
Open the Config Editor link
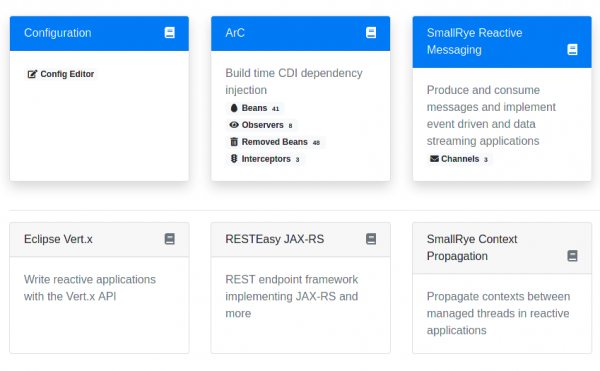click(x=60, y=74)
